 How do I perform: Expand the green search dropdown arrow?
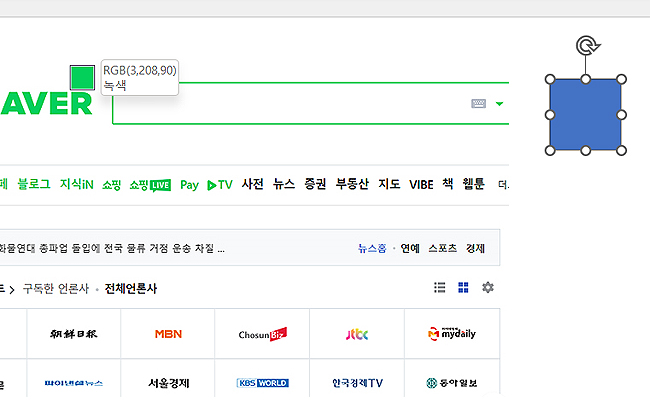[500, 104]
